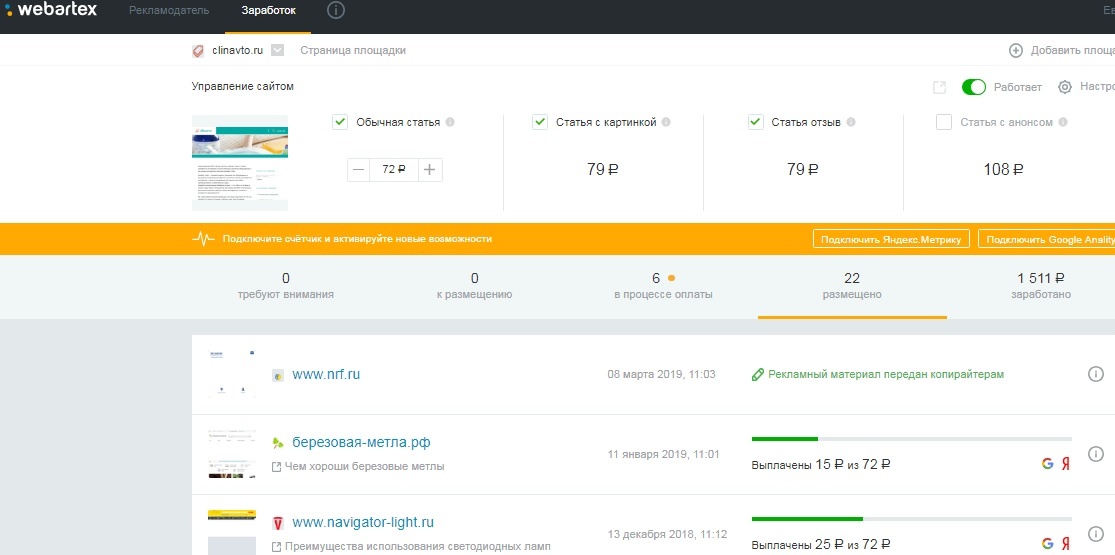Select 'требуют внимания' status tab
The height and width of the screenshot is (555, 1115).
(286, 286)
